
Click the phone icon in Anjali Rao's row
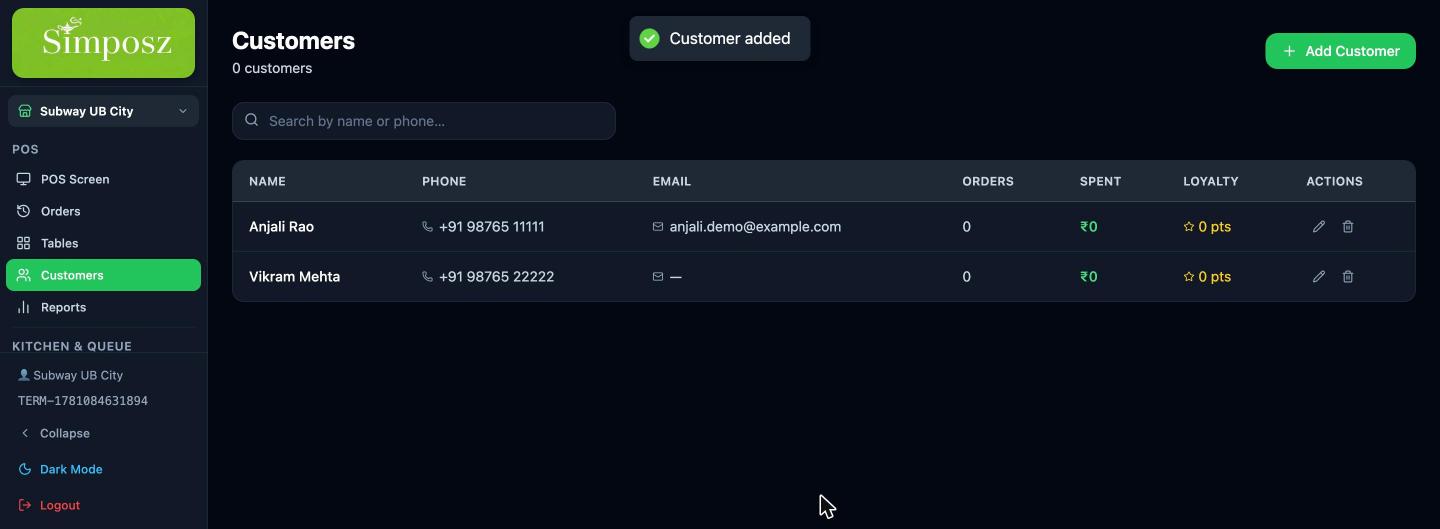click(428, 227)
